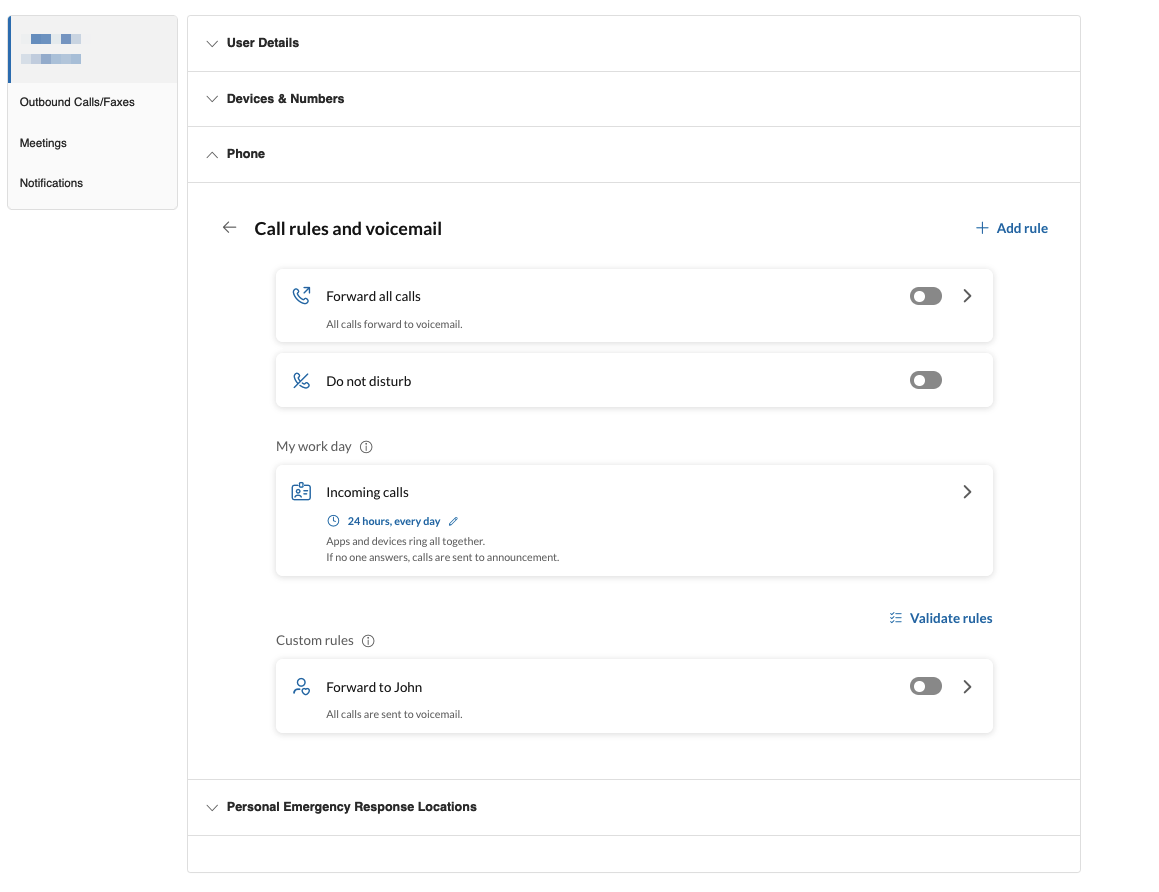
Task: Enable the Forward all calls toggle
Action: [x=925, y=296]
